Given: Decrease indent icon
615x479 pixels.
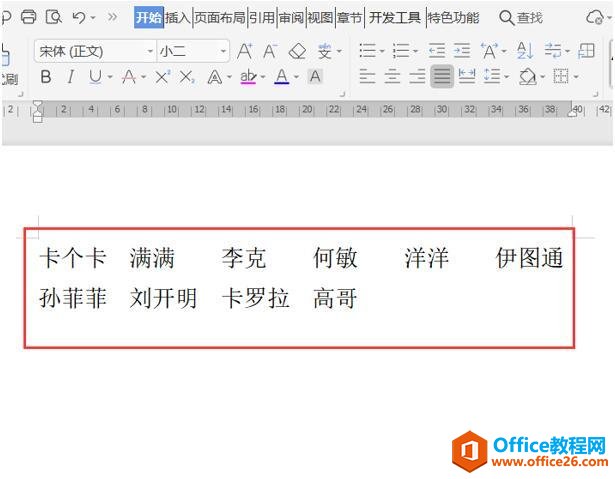Looking at the screenshot, I should click(437, 51).
